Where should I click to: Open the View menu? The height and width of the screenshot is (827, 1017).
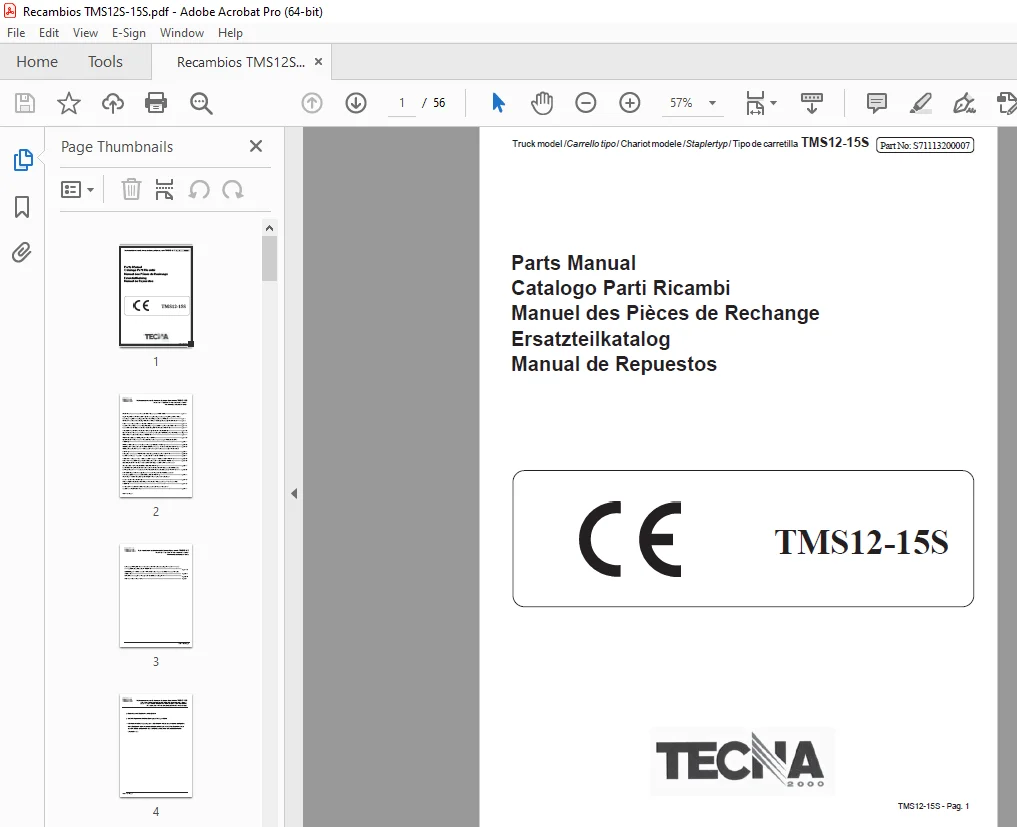(x=85, y=33)
